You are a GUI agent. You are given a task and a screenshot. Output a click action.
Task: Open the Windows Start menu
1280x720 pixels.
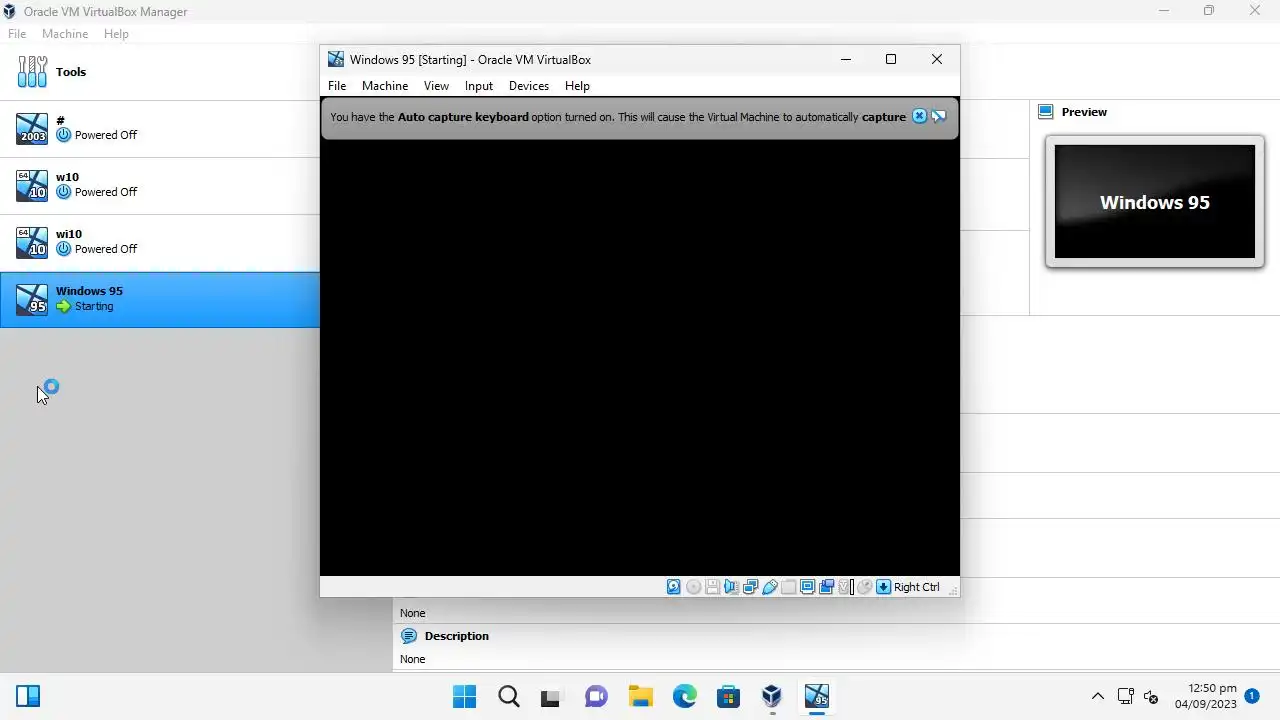464,696
